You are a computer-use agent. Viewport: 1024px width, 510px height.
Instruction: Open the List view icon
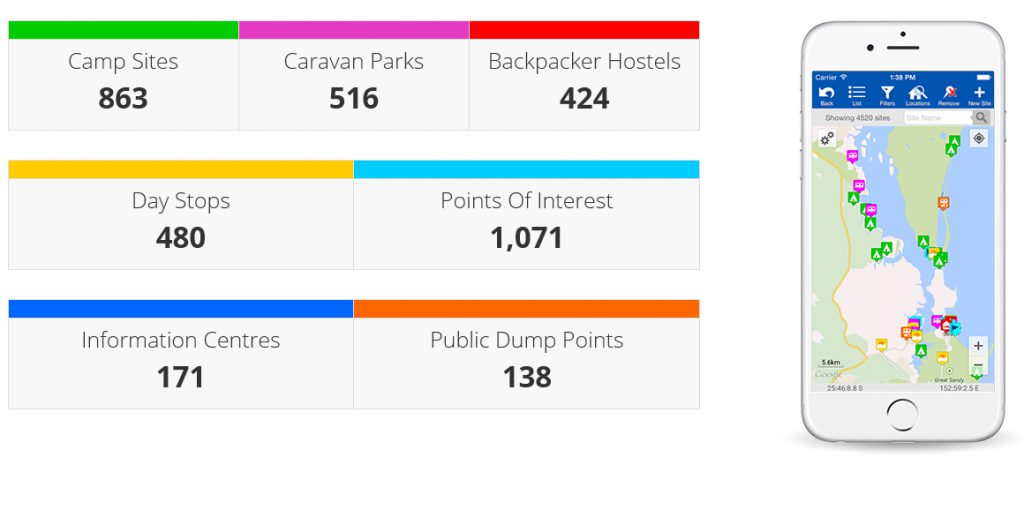coord(856,93)
